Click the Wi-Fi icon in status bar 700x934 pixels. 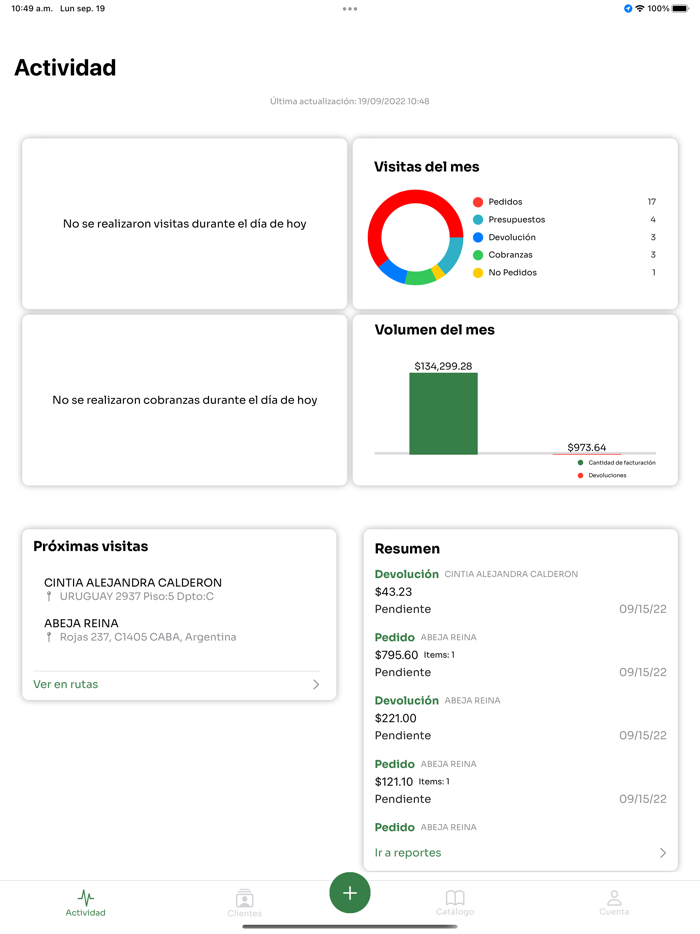pyautogui.click(x=640, y=8)
